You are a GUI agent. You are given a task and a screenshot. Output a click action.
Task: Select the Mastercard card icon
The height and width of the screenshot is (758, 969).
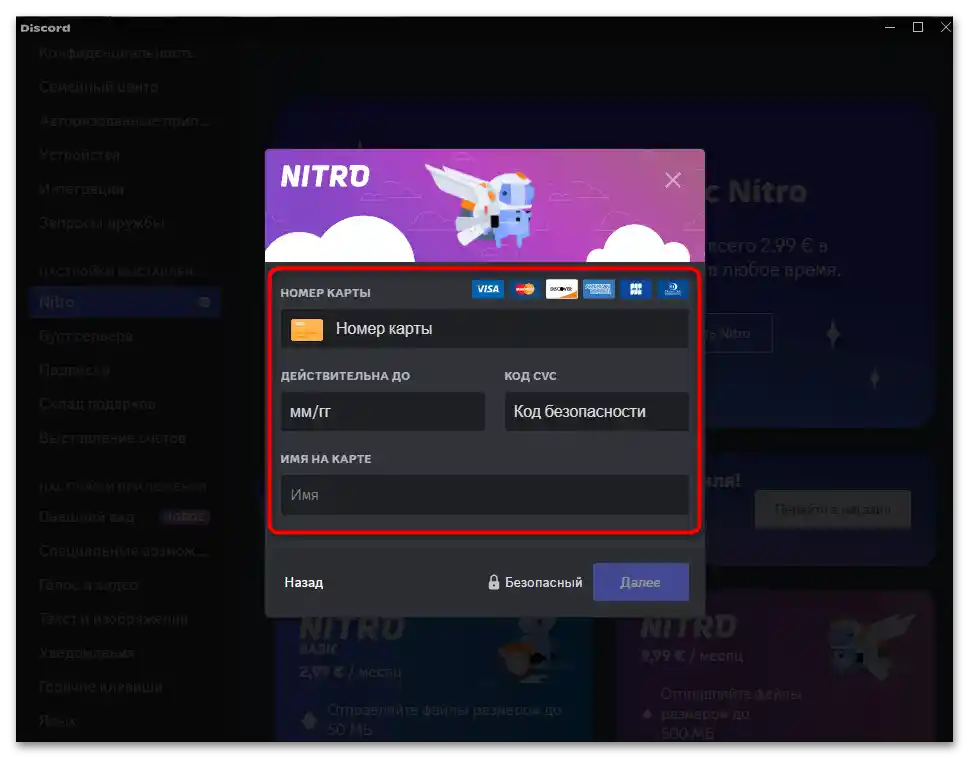tap(524, 289)
